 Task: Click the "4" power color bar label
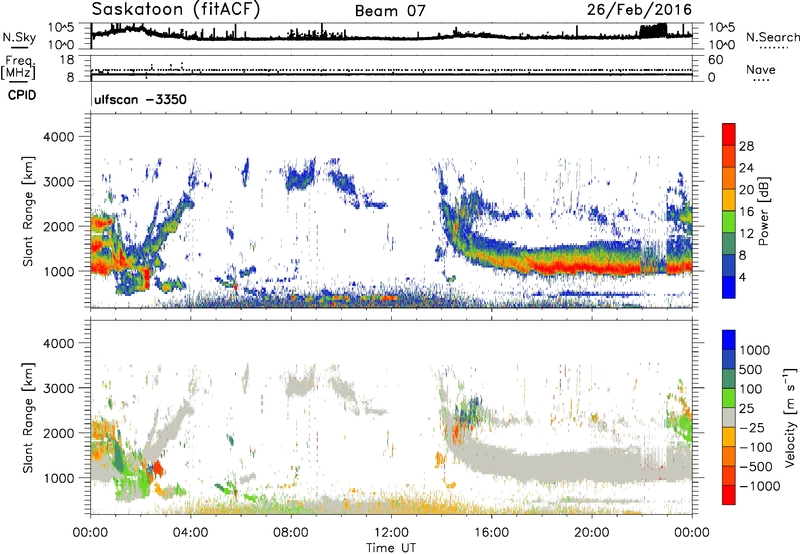[742, 277]
